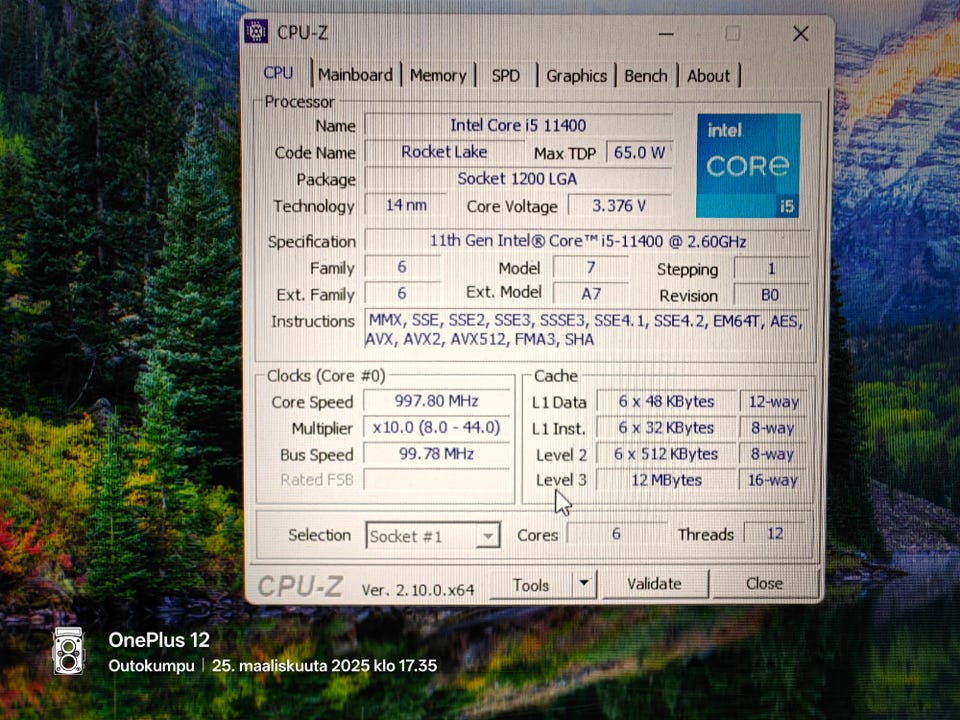Viewport: 960px width, 720px height.
Task: Click the processor name 'Intel Core i5 11400'
Action: 518,125
